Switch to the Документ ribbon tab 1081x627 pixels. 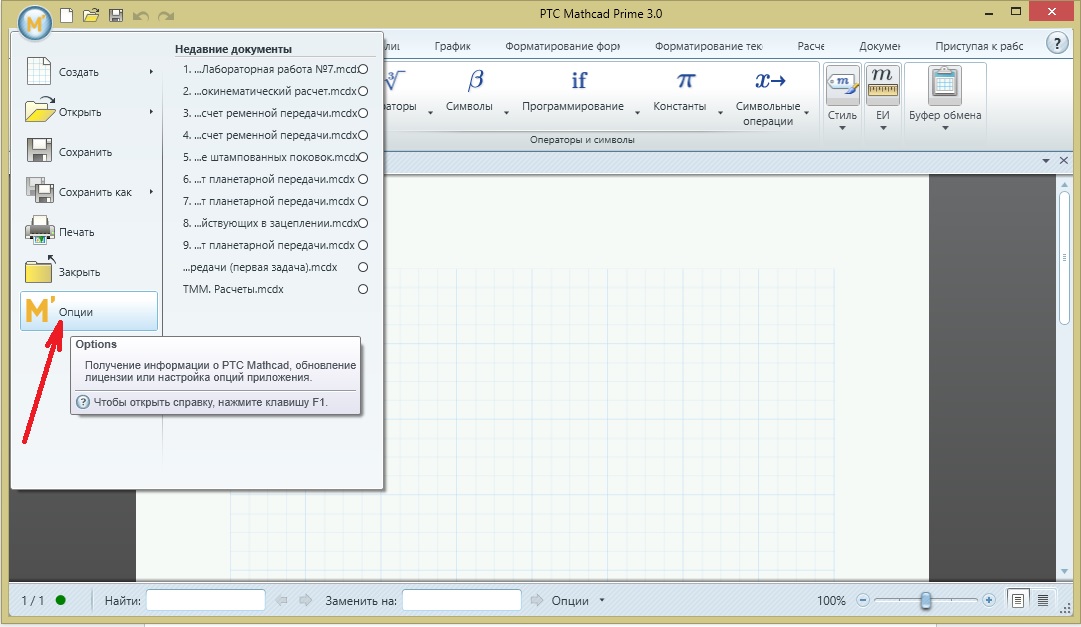tap(880, 46)
